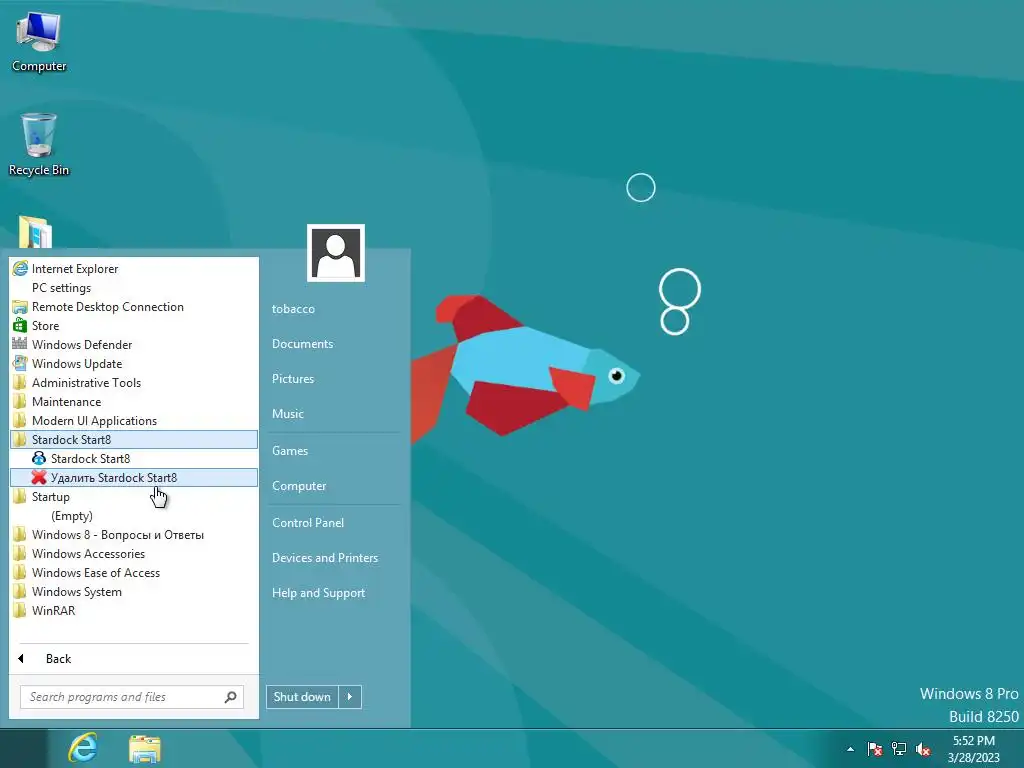Open Help and Support
The width and height of the screenshot is (1024, 768).
pos(318,593)
